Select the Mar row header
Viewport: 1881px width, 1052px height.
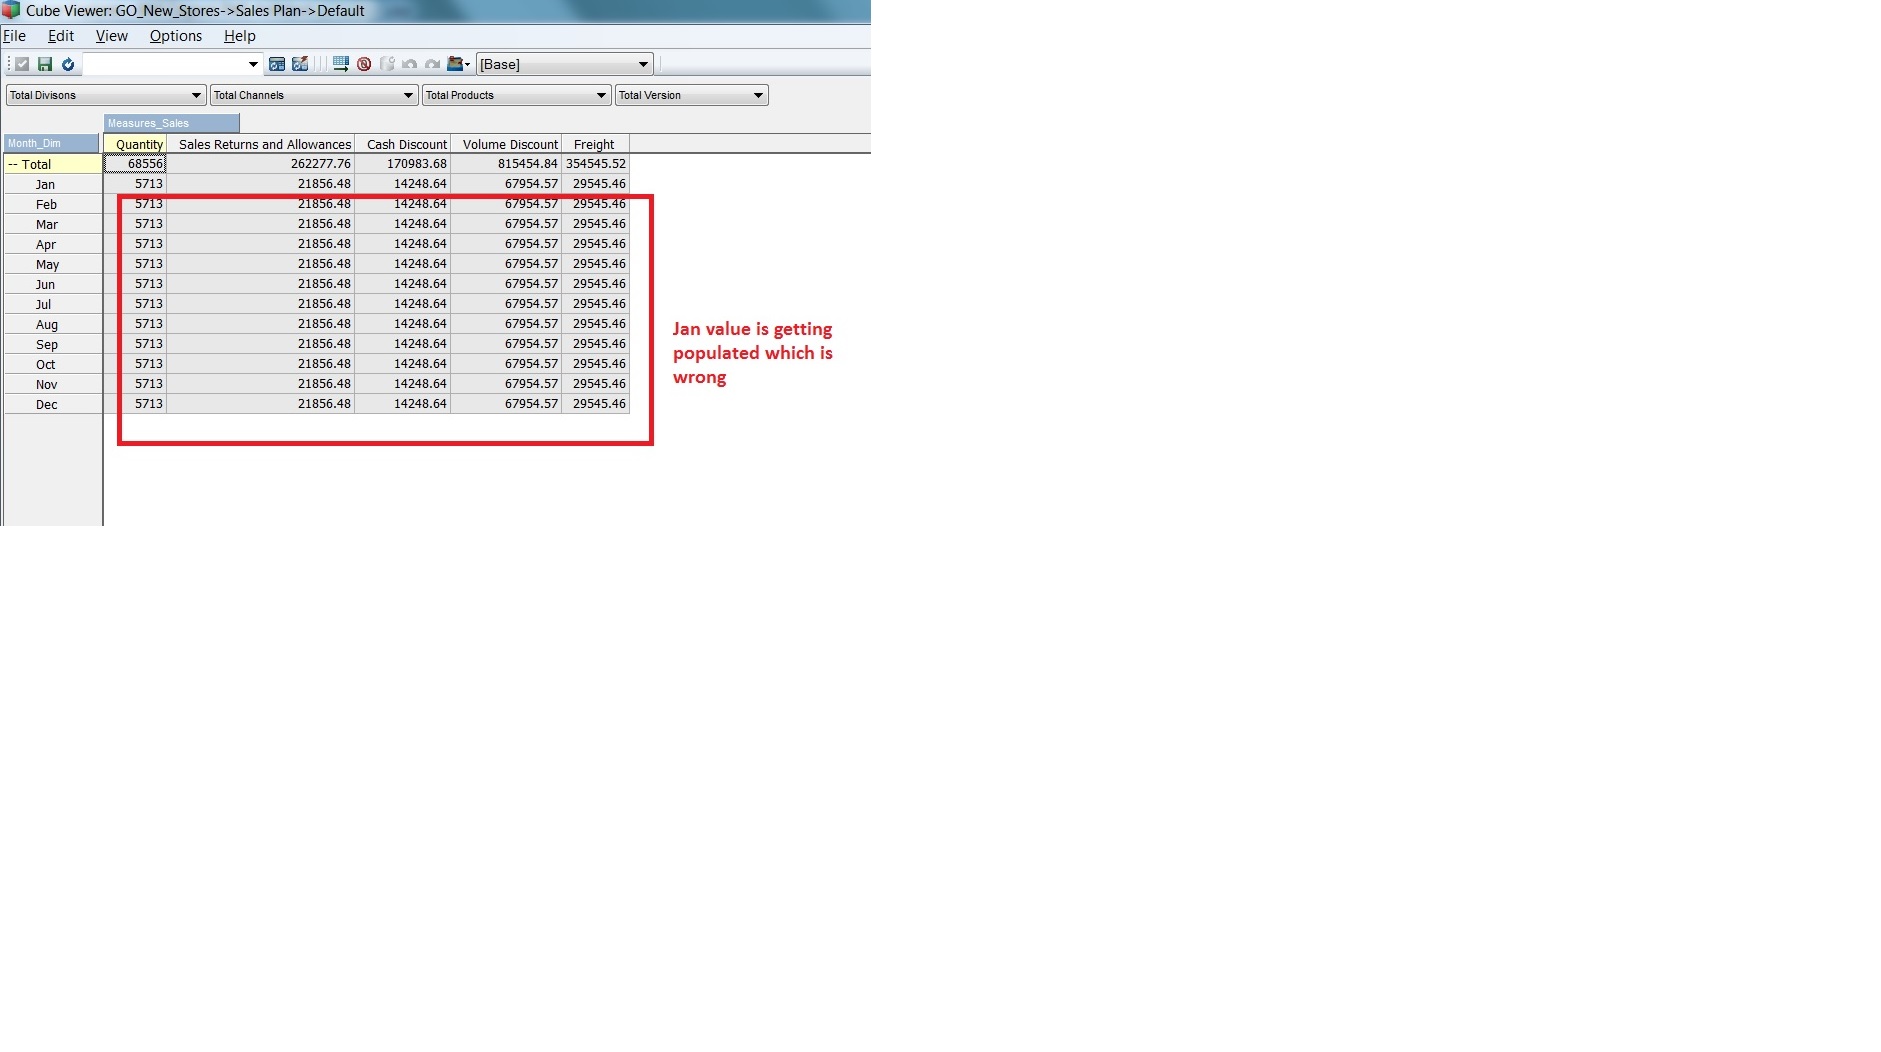coord(53,224)
